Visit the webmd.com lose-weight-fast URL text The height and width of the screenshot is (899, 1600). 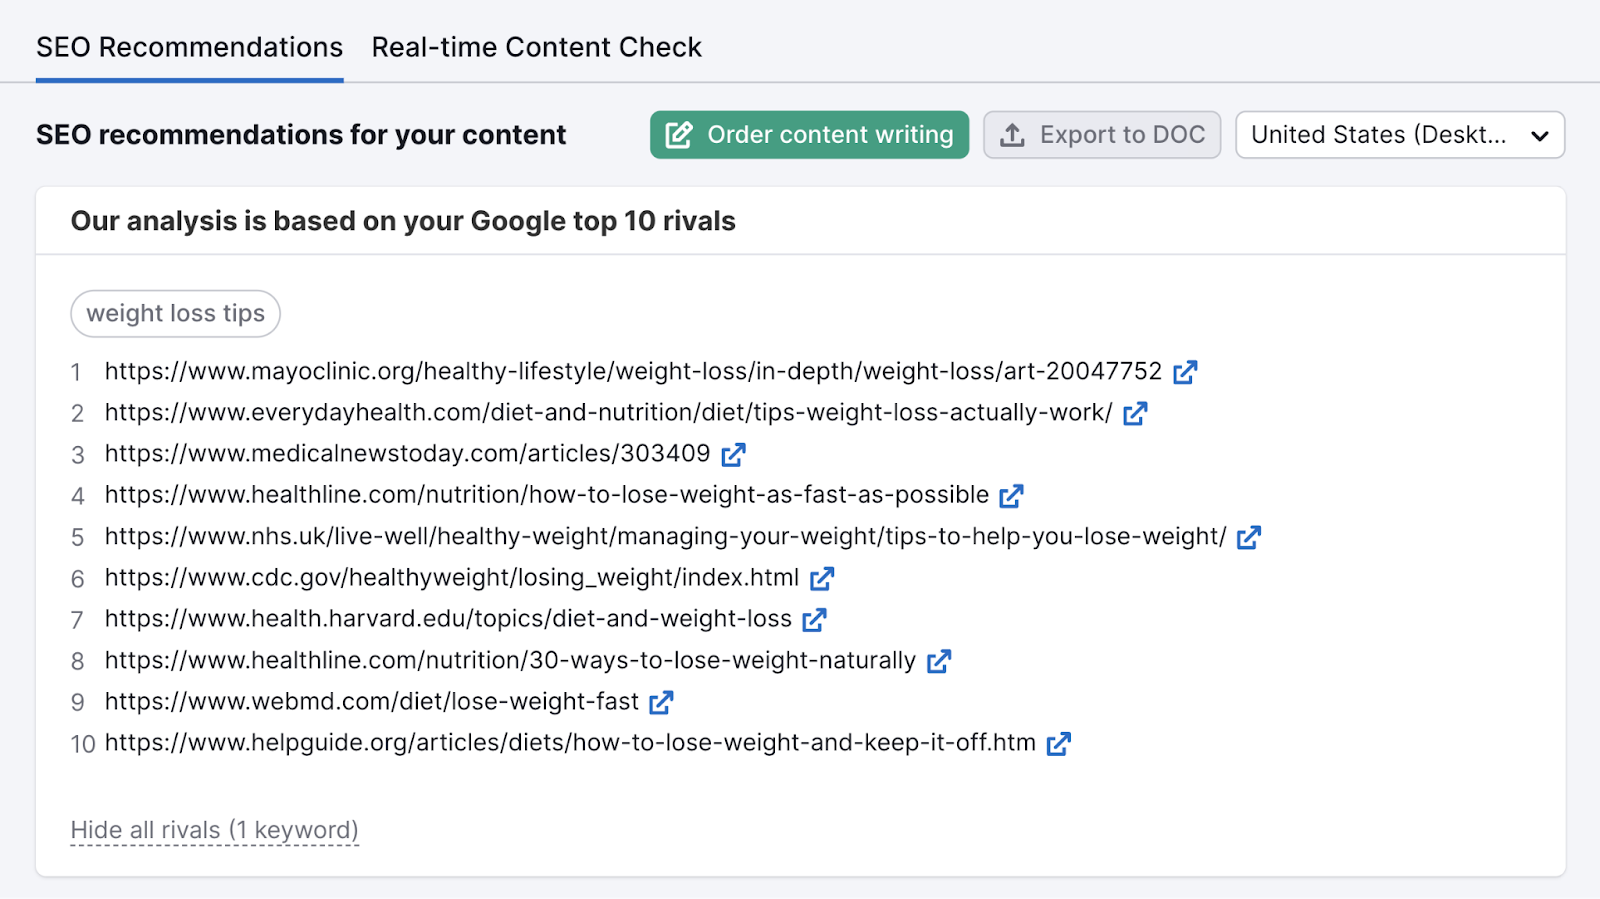point(371,702)
